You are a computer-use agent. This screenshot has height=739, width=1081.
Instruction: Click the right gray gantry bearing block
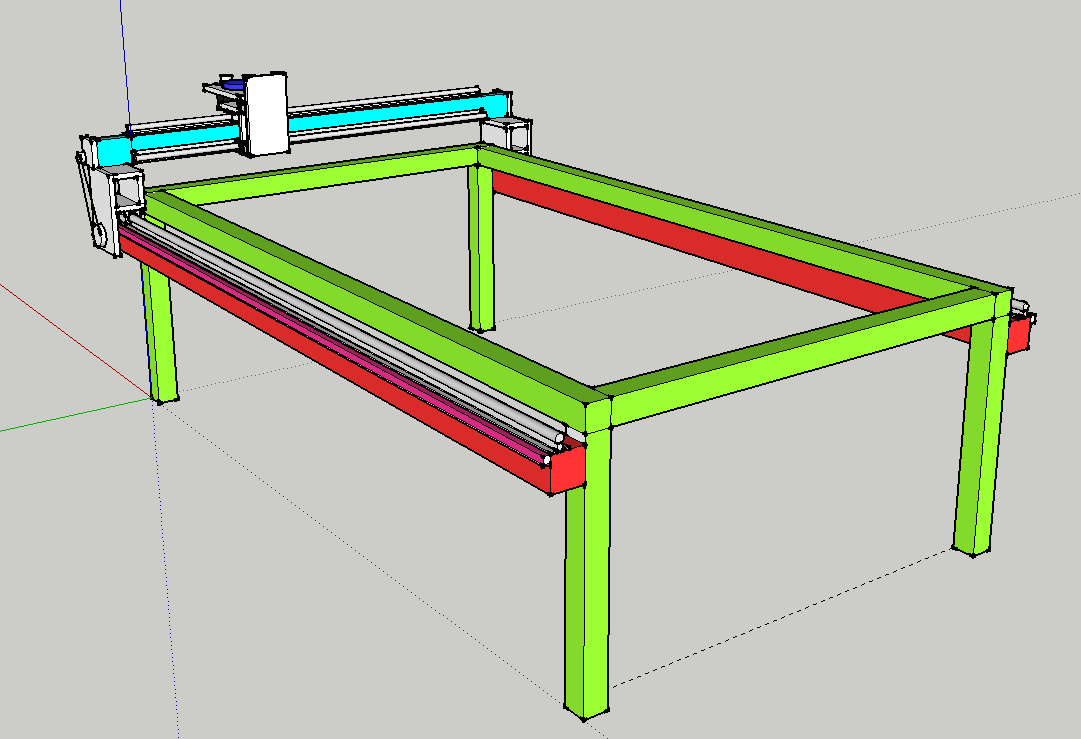pos(507,133)
